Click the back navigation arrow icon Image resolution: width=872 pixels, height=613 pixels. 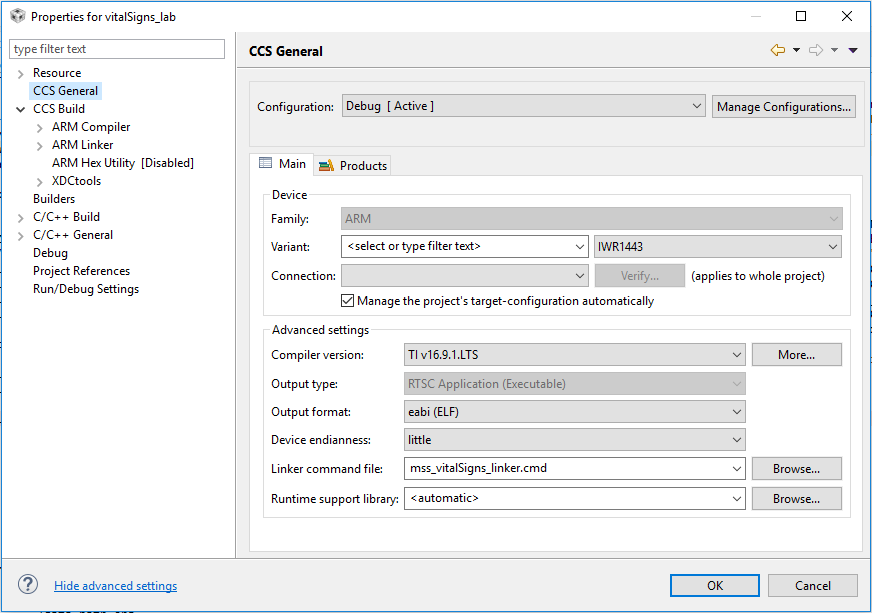(x=777, y=51)
